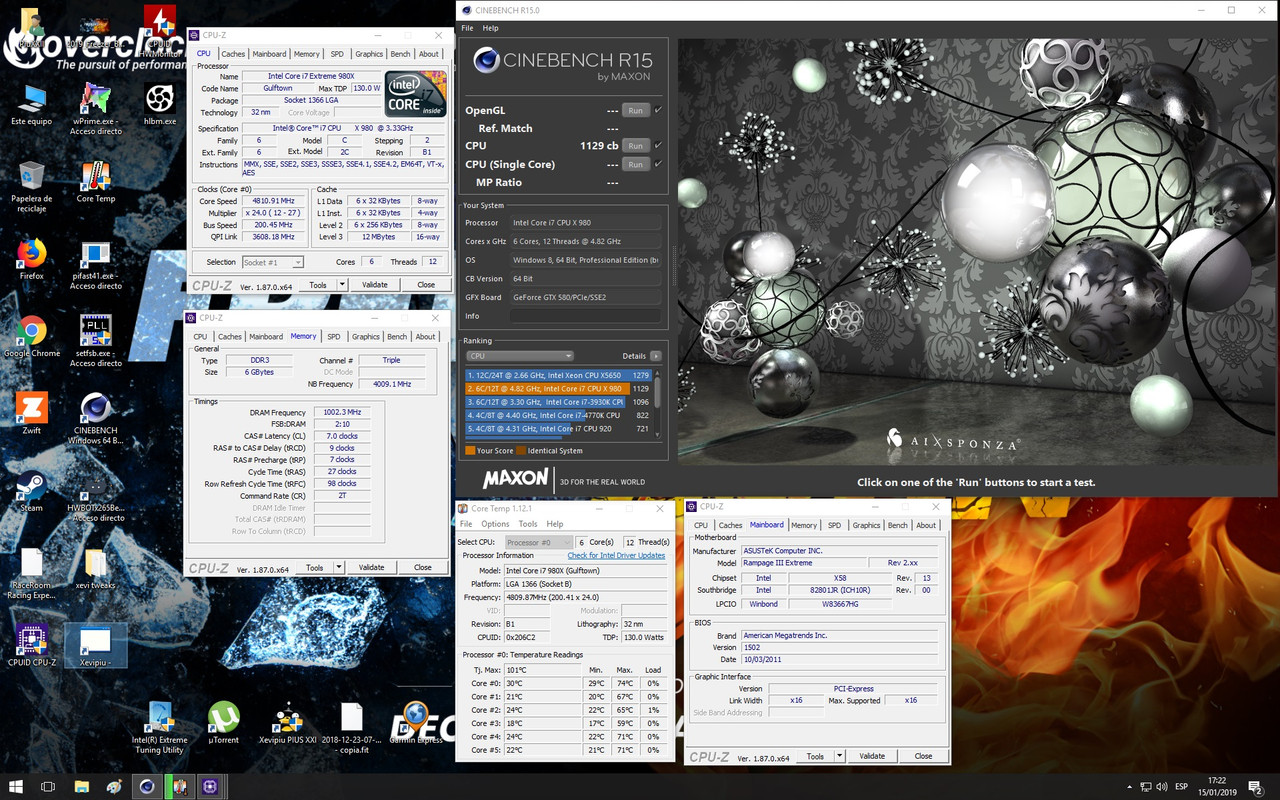The image size is (1280, 800).
Task: Click the Tools button in top CPU-Z window
Action: tap(317, 285)
